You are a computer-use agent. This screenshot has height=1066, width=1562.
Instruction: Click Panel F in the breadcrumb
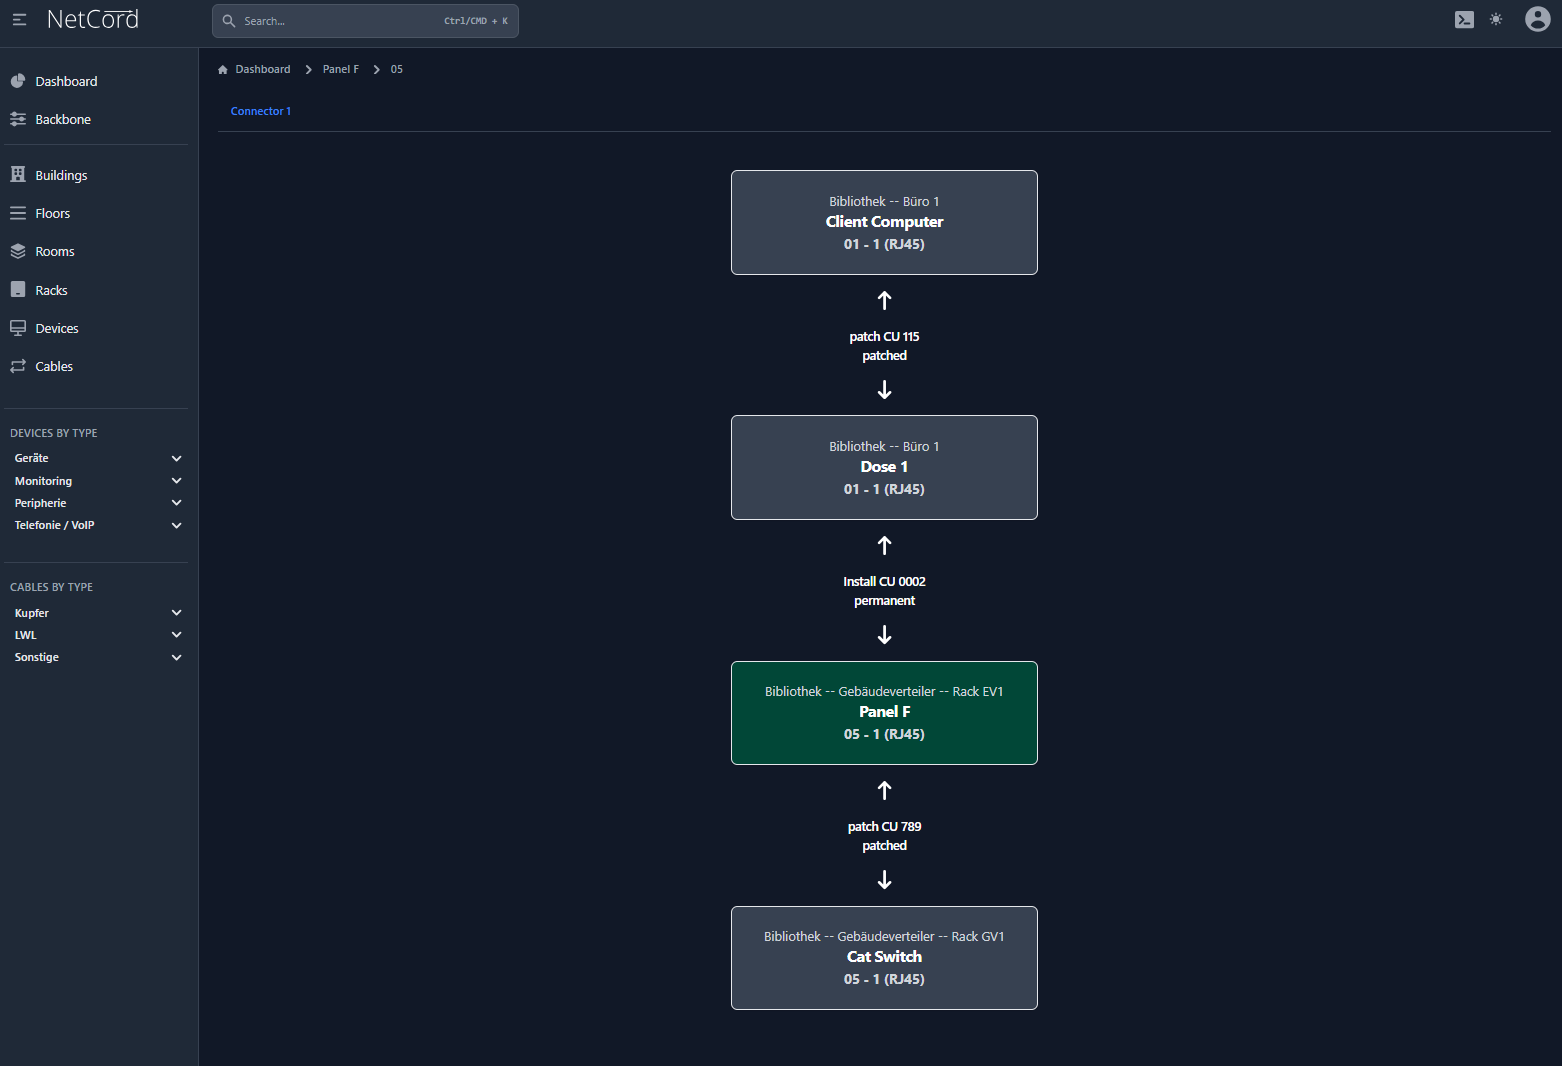340,70
